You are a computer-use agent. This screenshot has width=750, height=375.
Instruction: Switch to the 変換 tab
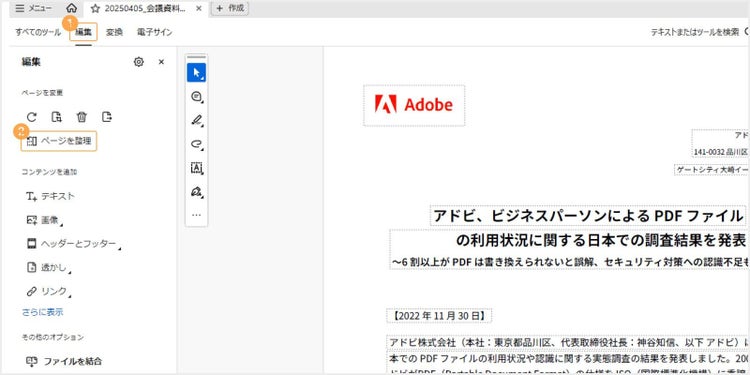tap(114, 33)
